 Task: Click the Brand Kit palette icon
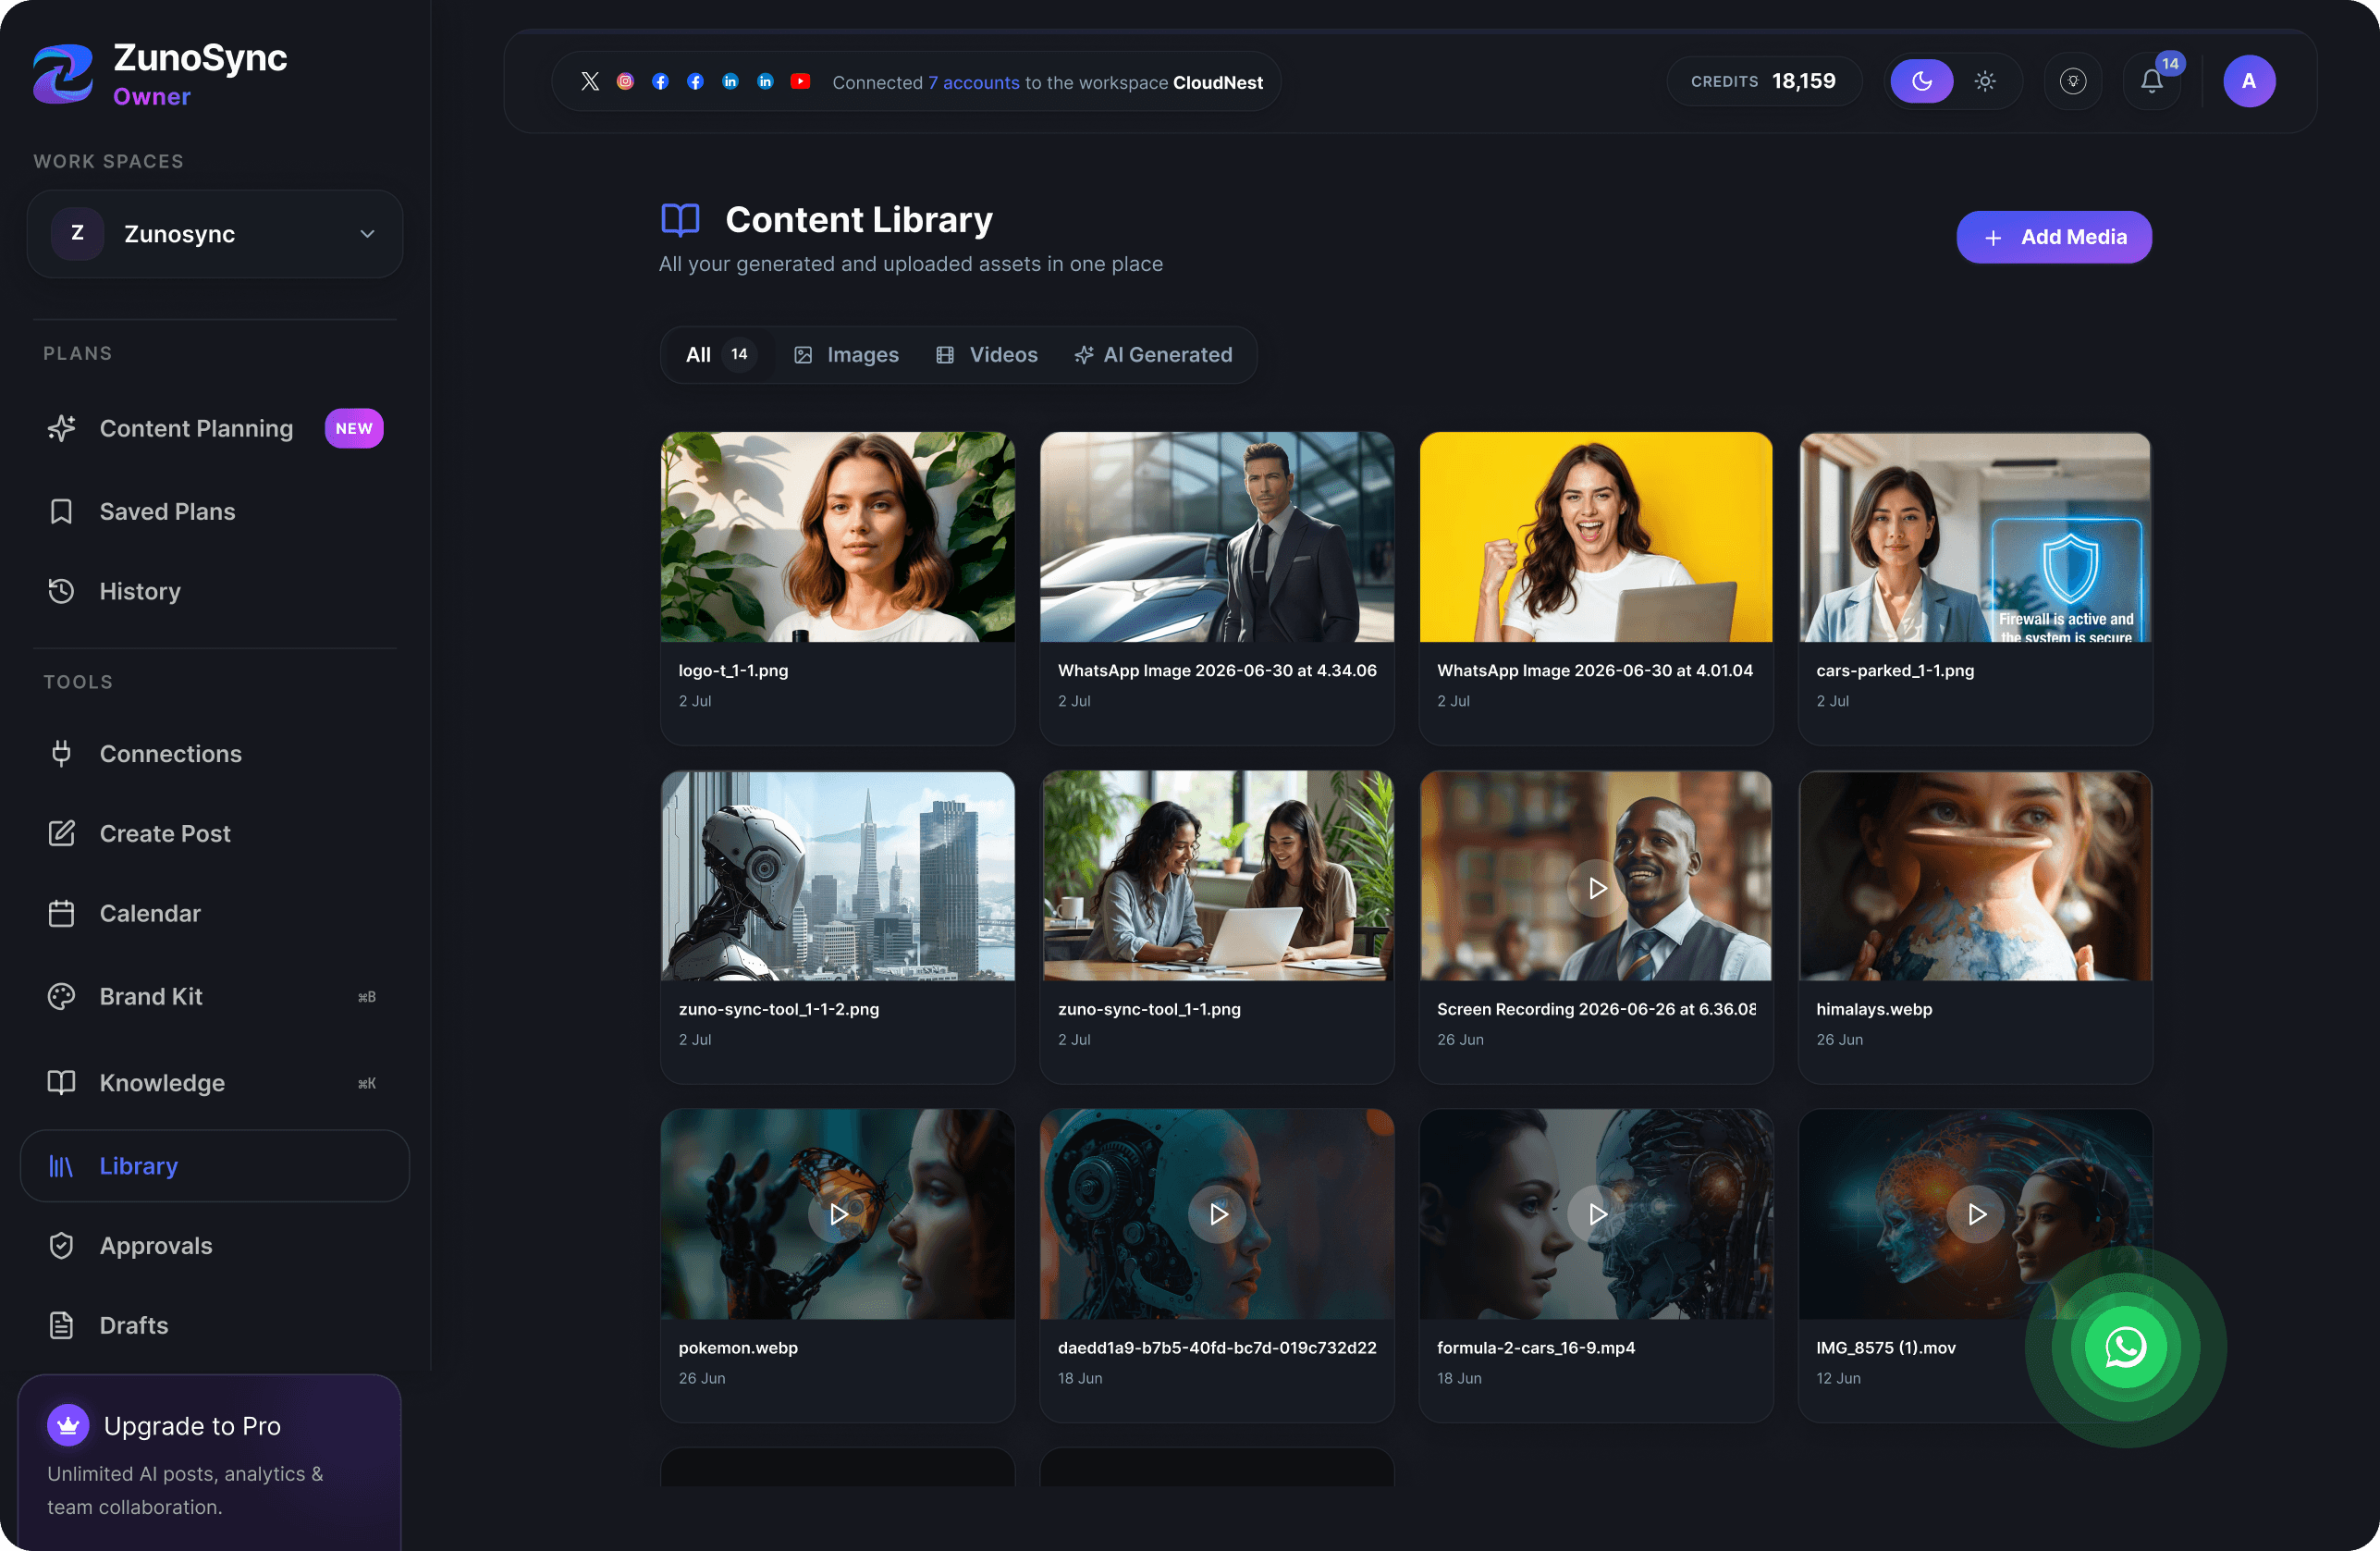click(x=61, y=996)
